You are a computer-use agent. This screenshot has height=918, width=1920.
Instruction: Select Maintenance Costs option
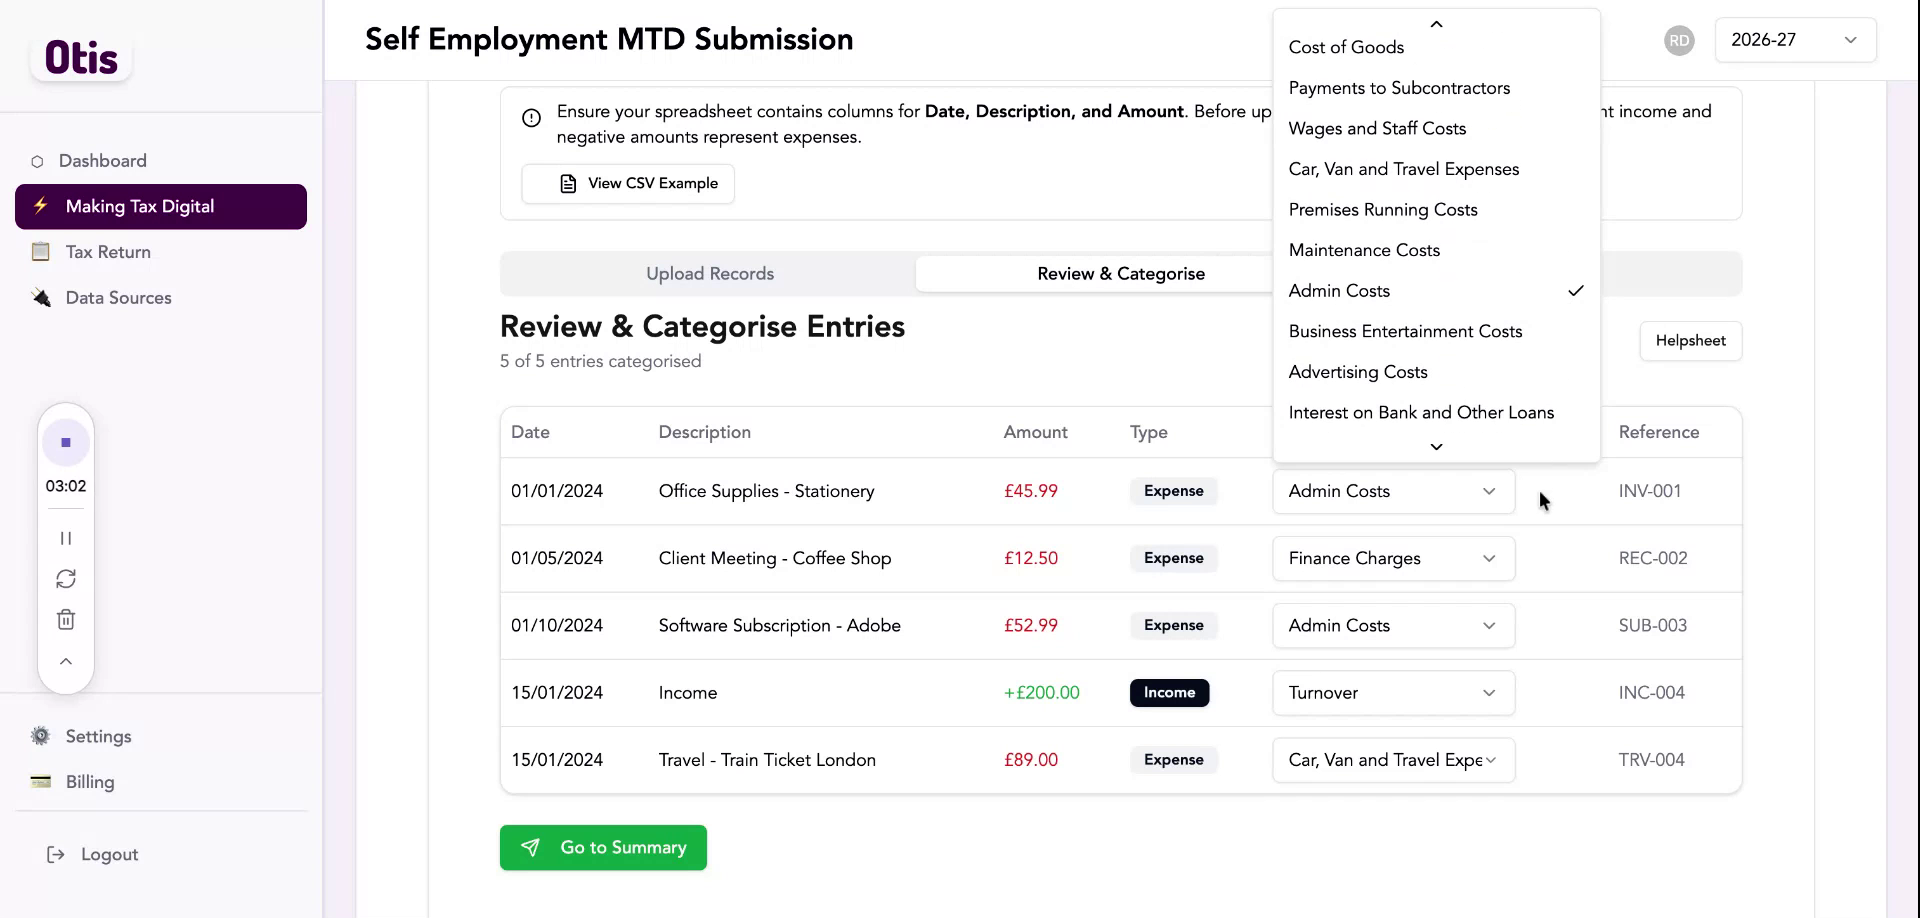click(x=1436, y=250)
